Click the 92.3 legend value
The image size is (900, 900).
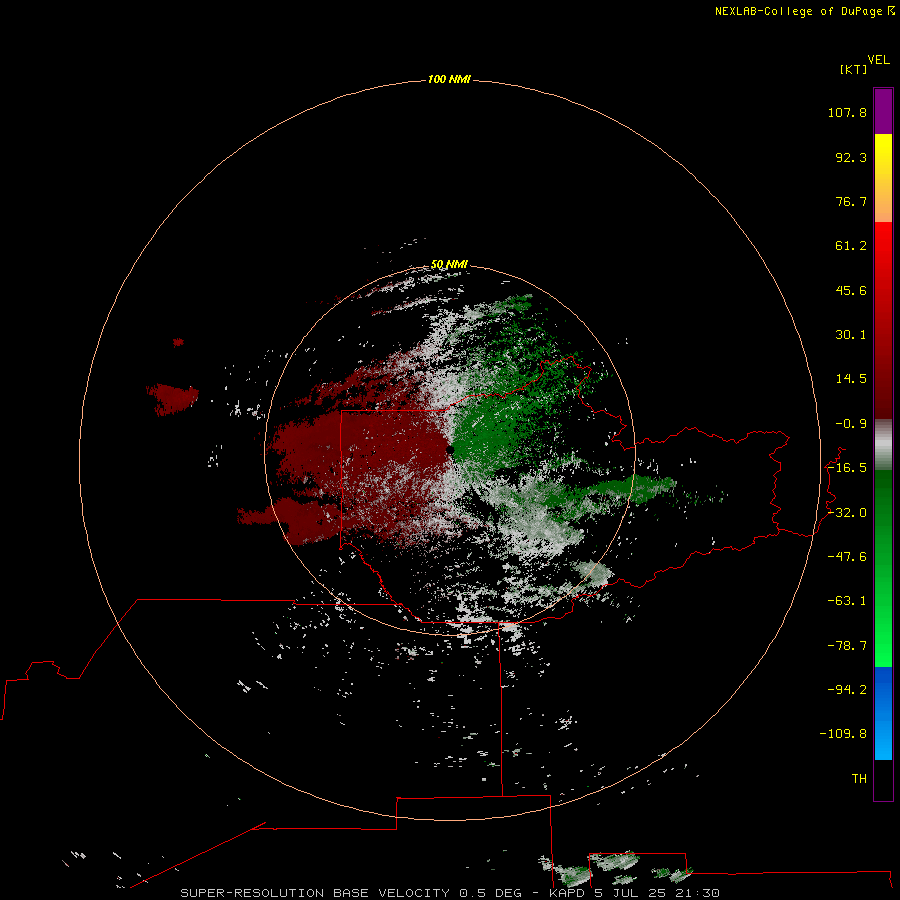[851, 157]
